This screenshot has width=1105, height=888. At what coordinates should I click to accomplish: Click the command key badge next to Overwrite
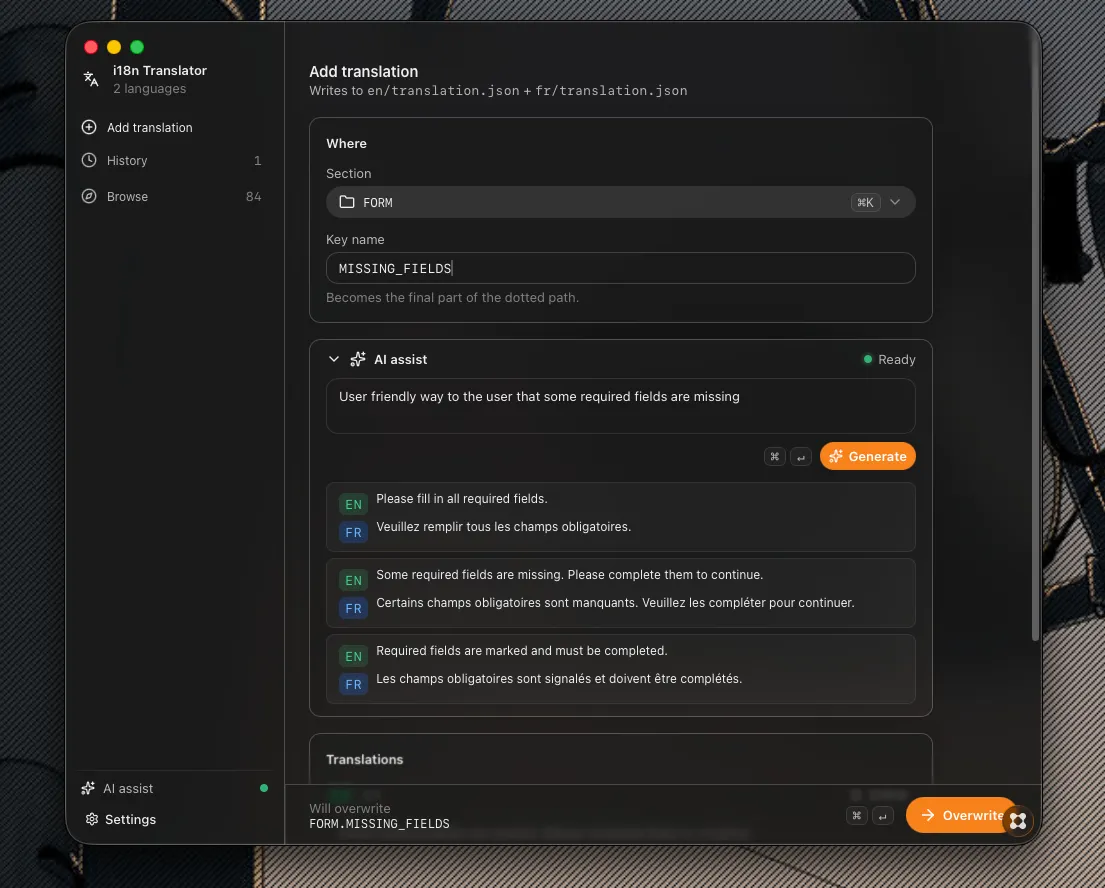coord(856,815)
